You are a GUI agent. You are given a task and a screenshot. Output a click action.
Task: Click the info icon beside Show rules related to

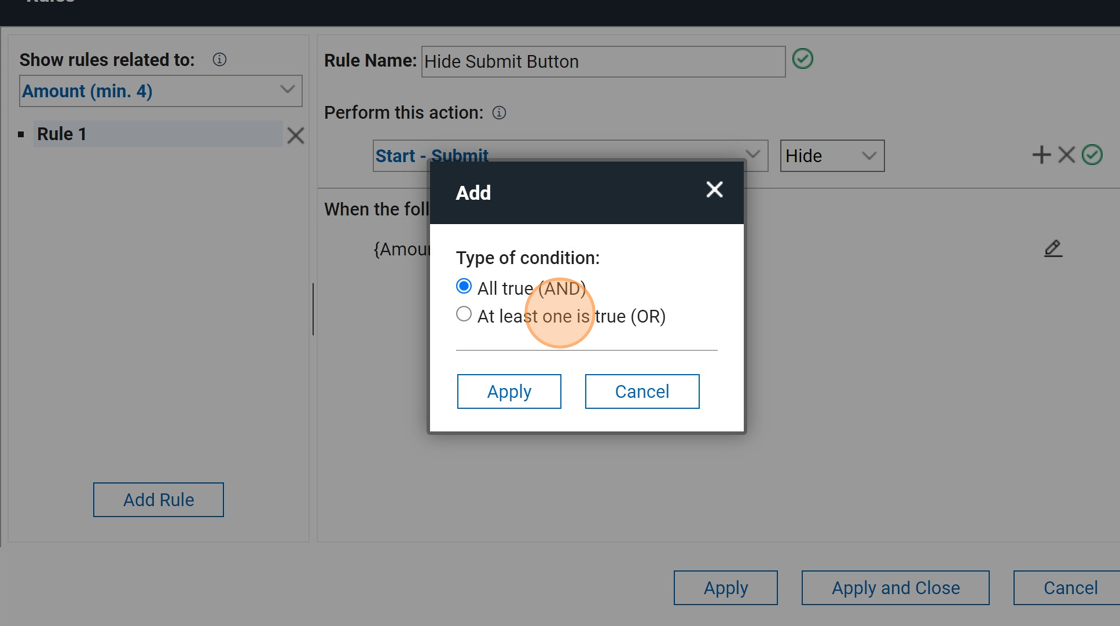220,60
